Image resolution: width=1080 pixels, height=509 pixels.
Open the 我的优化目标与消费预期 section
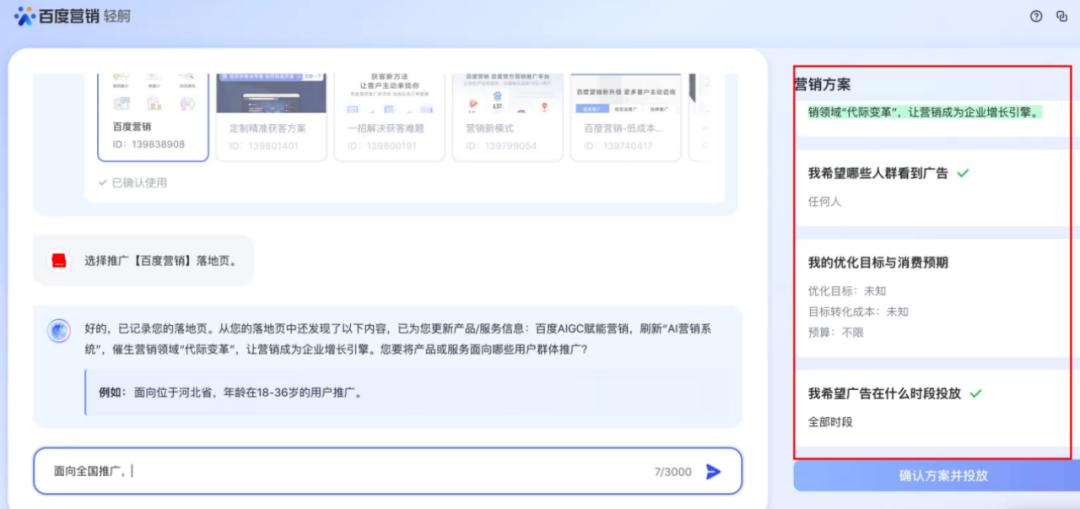[878, 262]
